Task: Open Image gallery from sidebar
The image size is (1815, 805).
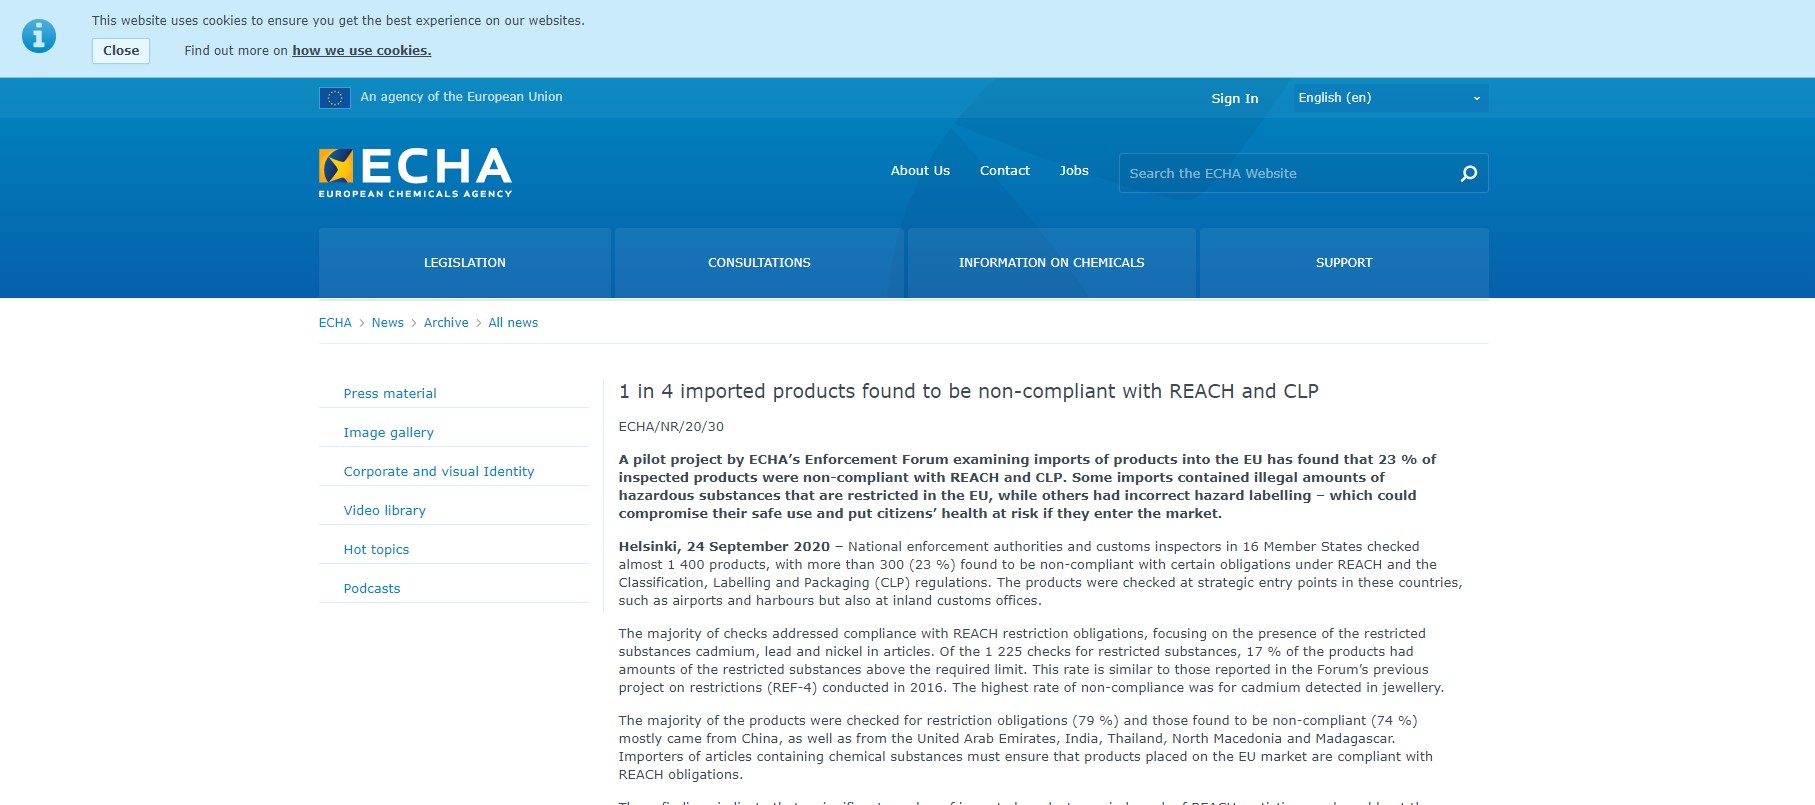Action: point(388,433)
